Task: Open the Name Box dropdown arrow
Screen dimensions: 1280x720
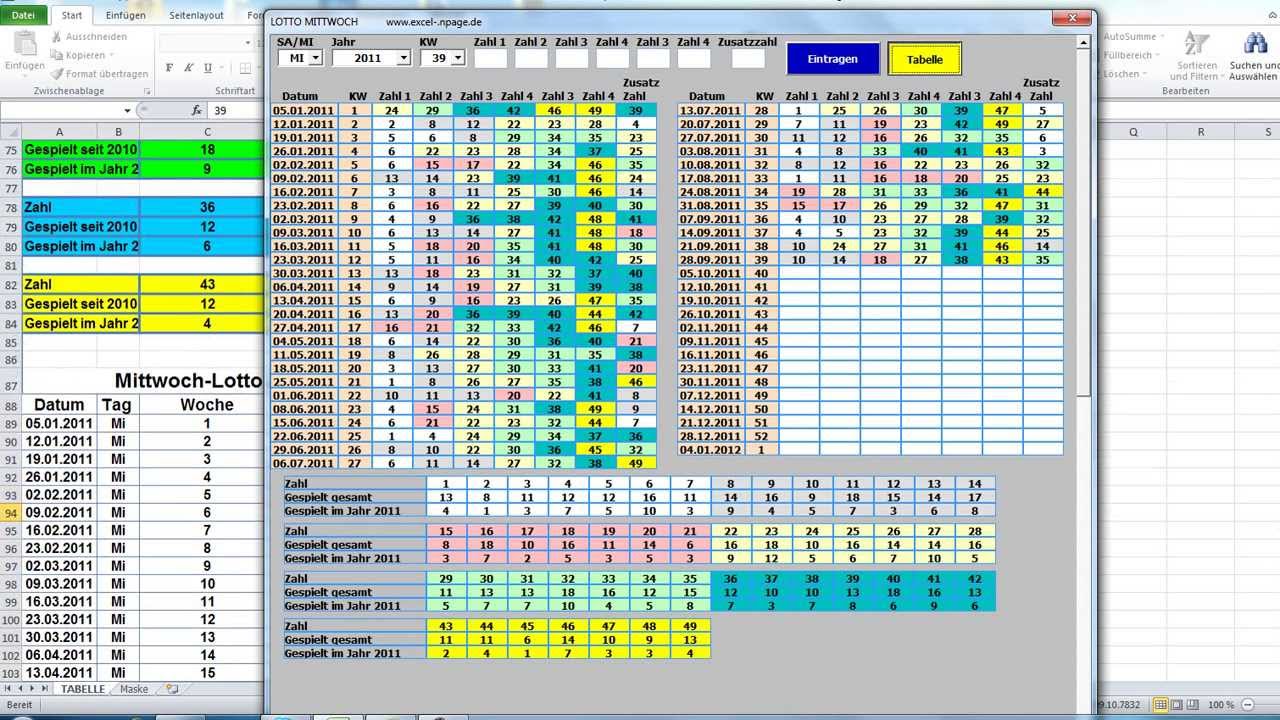Action: (x=127, y=111)
